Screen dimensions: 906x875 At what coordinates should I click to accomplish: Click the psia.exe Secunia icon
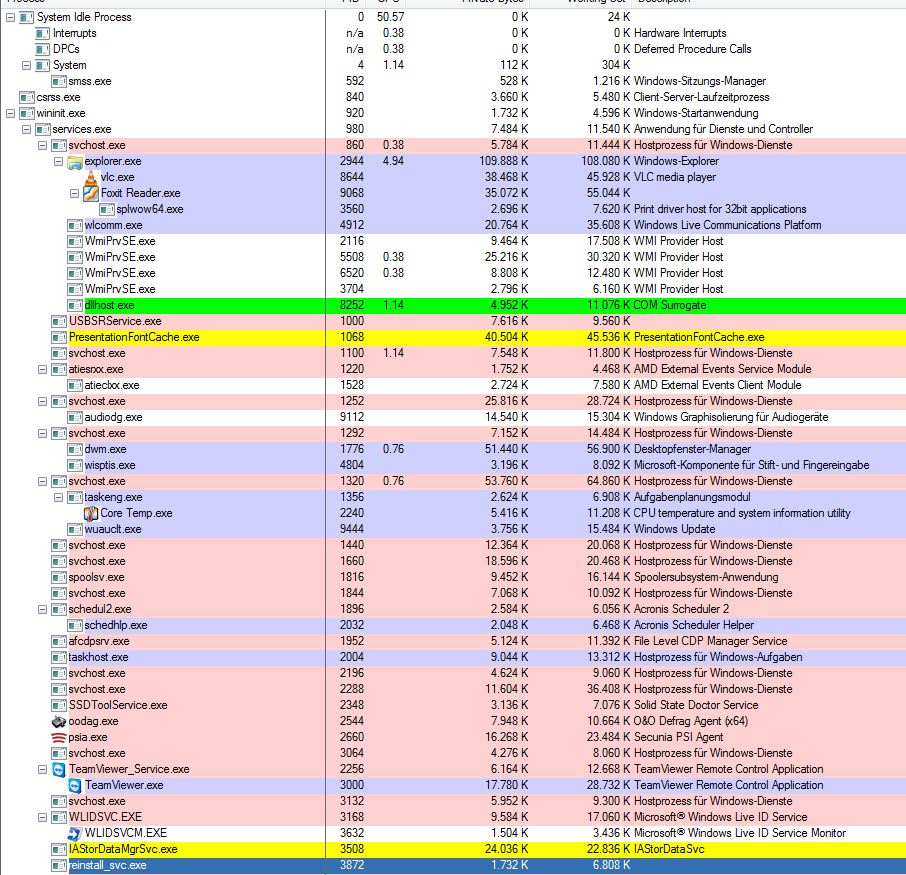pyautogui.click(x=58, y=737)
